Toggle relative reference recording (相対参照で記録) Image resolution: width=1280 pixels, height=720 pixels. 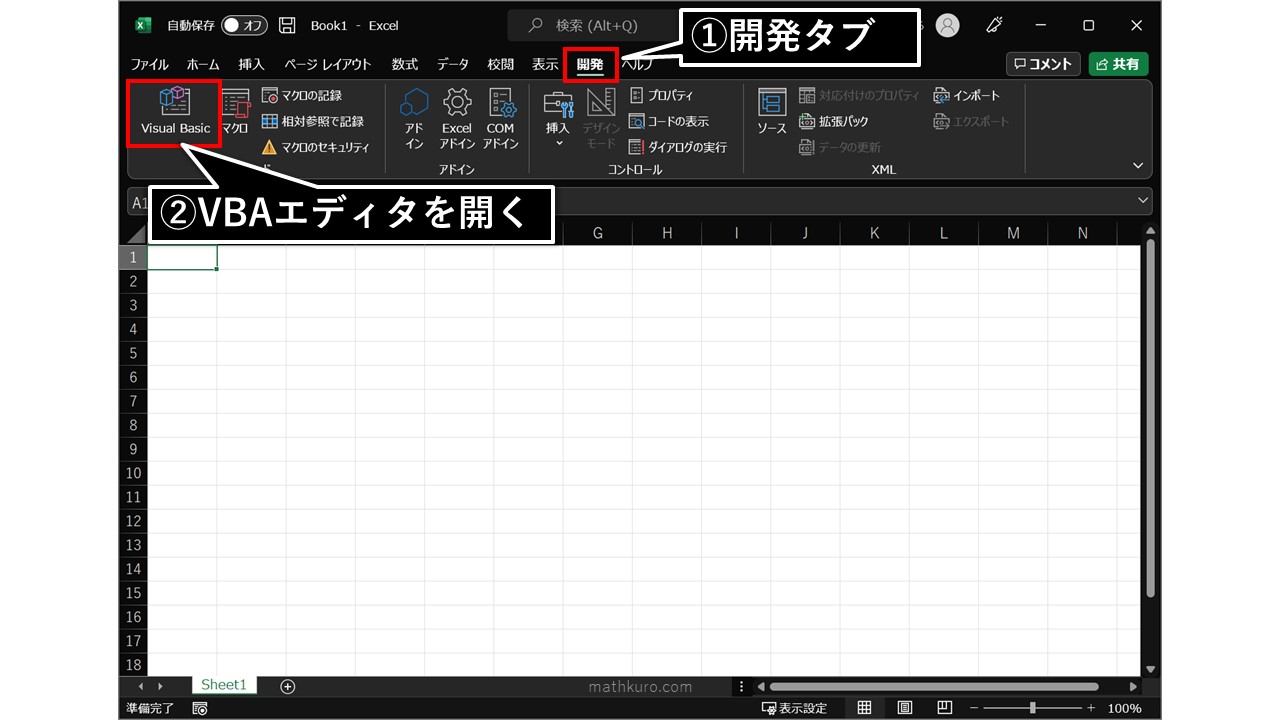click(x=312, y=121)
